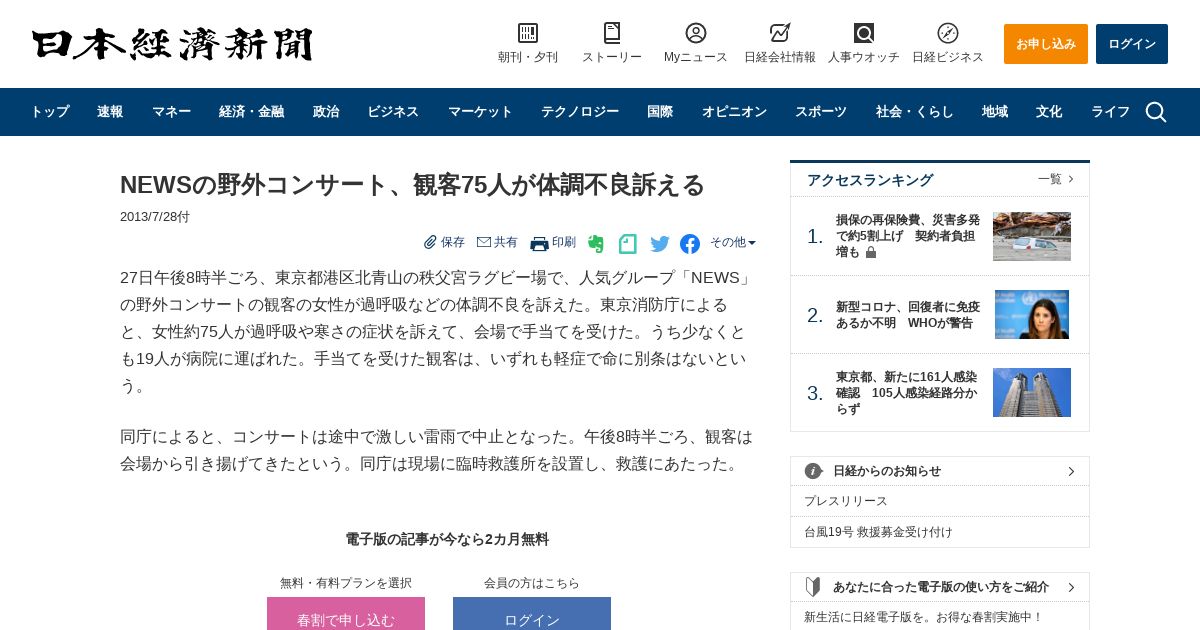This screenshot has width=1200, height=630.
Task: Open the 朝刊・夕刊 newspaper icon
Action: click(x=528, y=33)
